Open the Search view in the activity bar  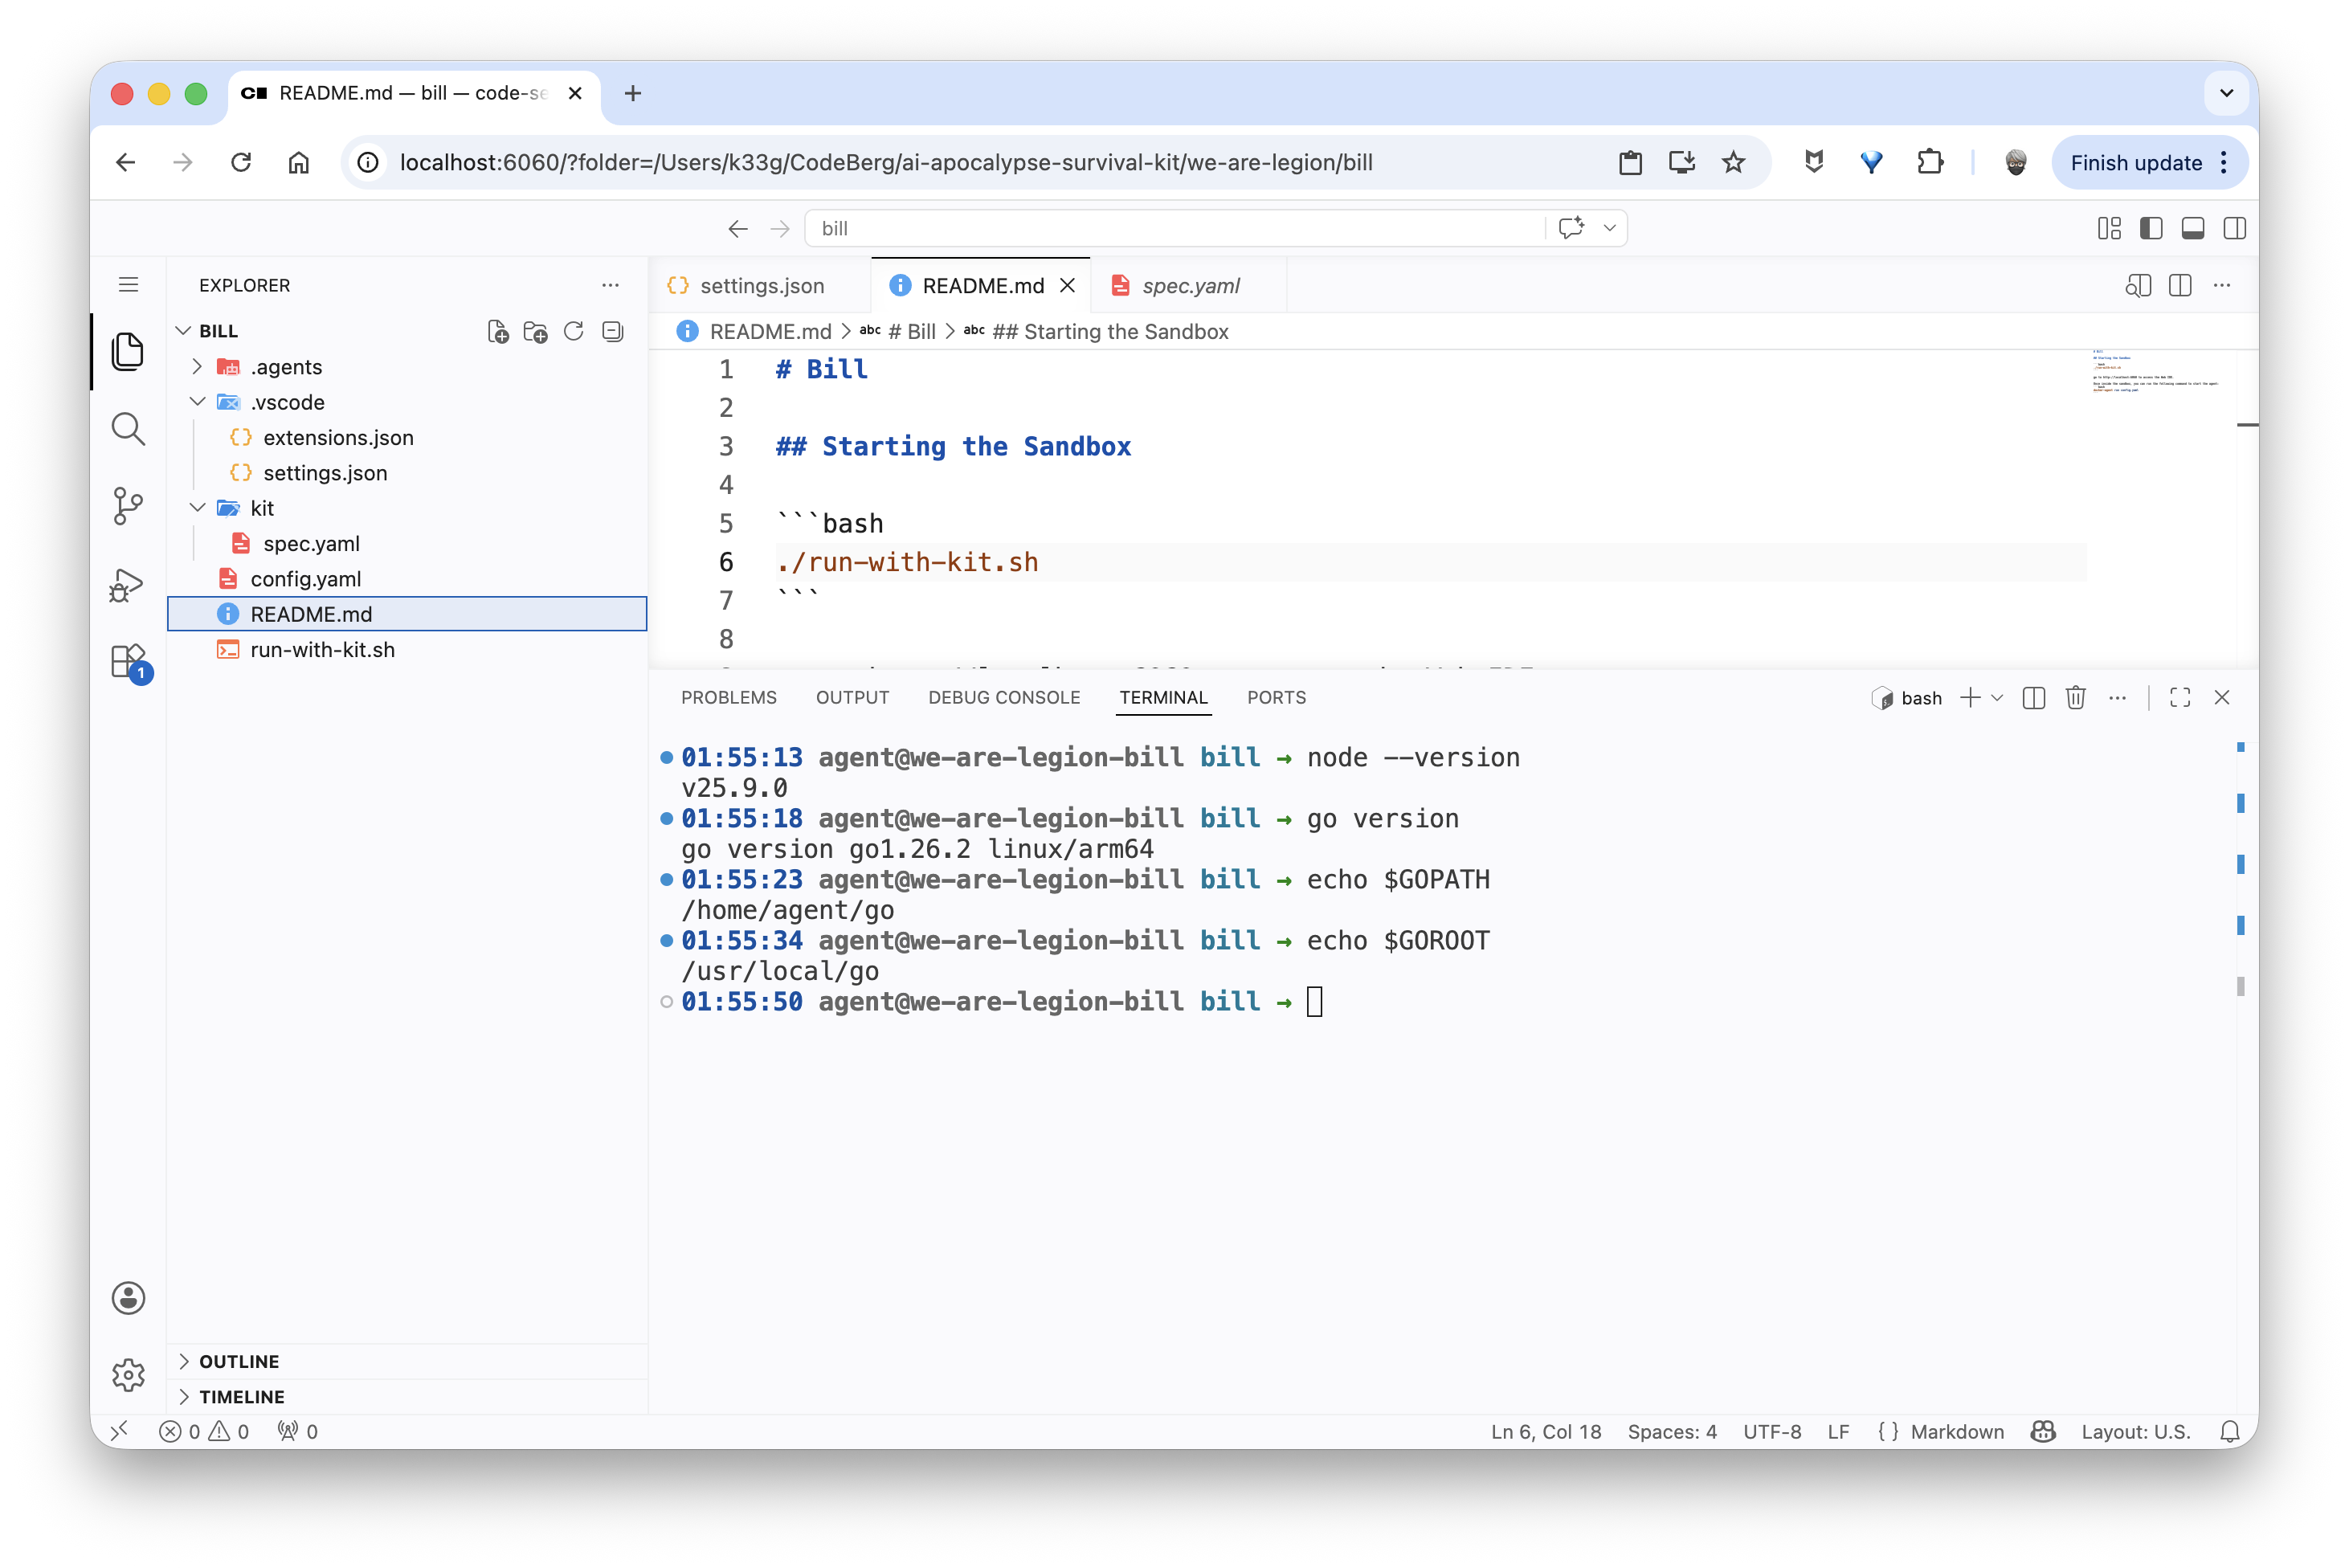[128, 429]
